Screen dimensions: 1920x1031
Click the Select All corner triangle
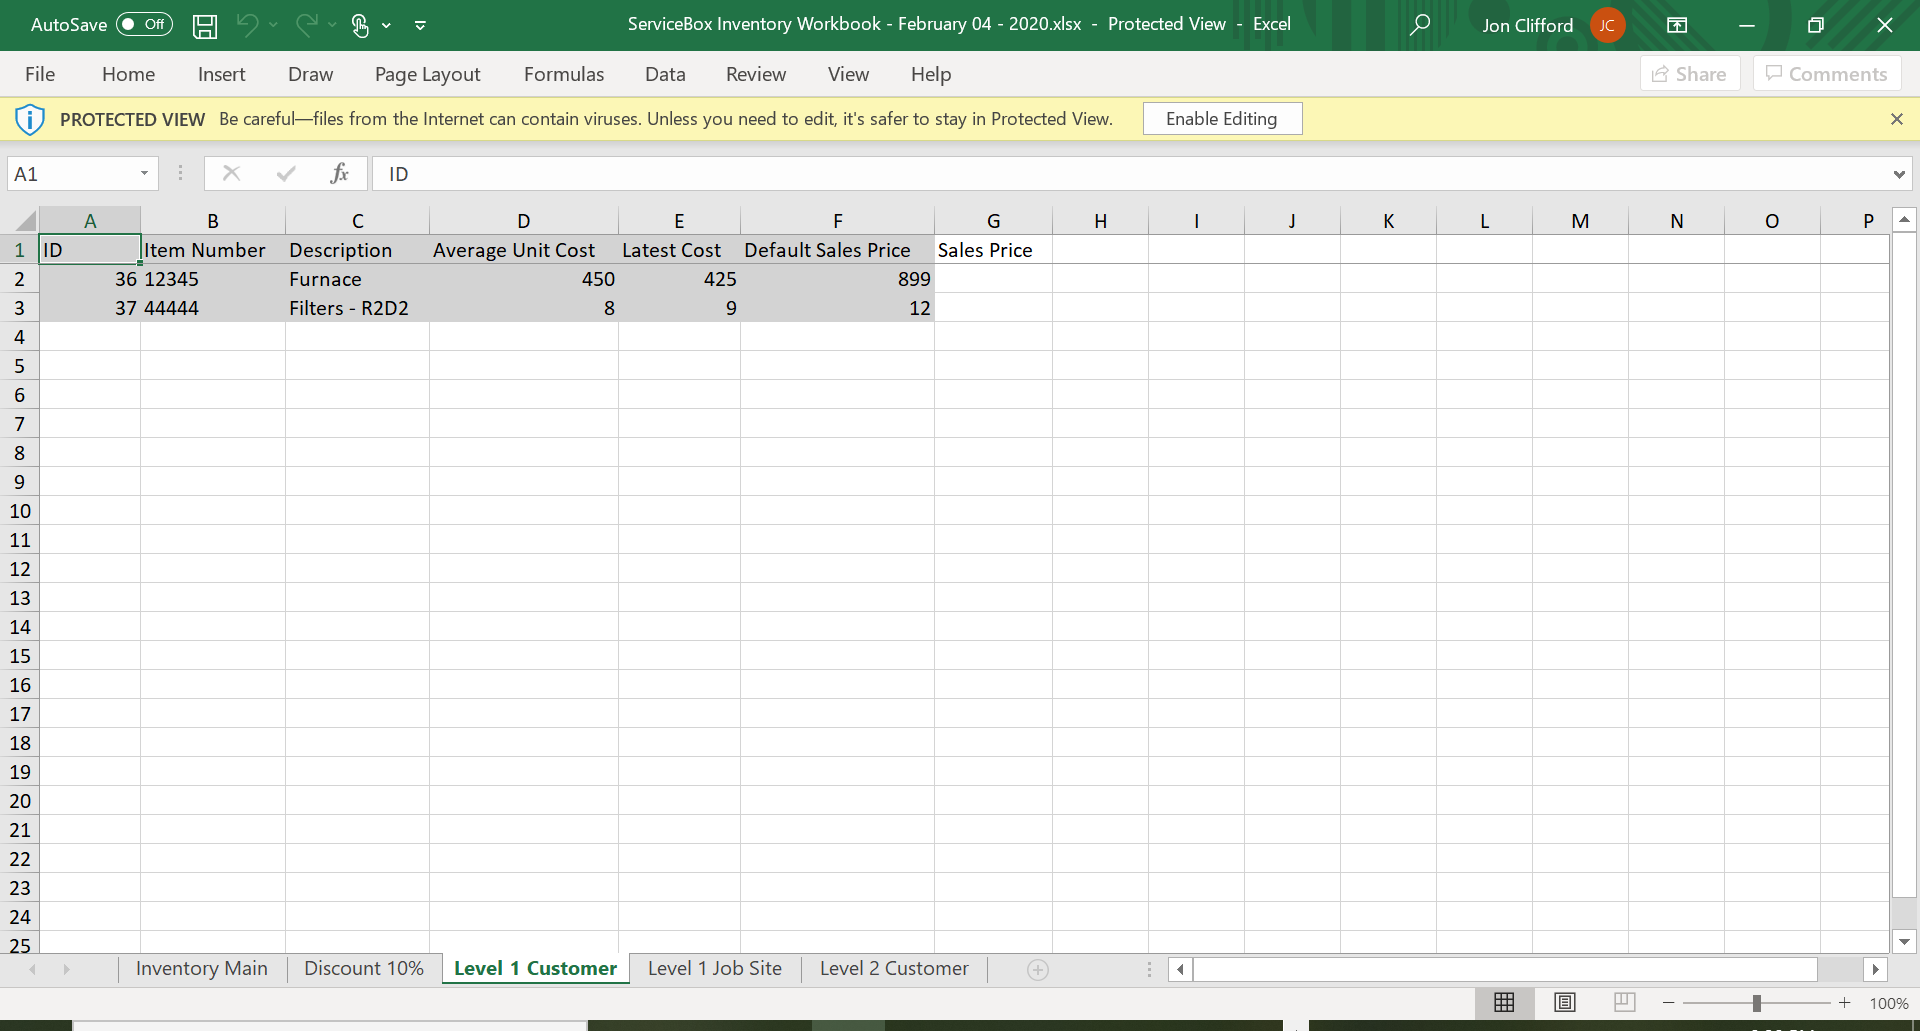pos(25,221)
